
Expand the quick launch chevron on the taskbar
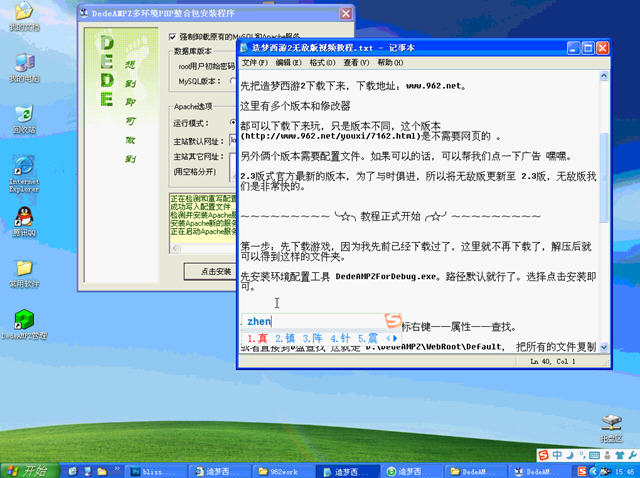(x=117, y=469)
